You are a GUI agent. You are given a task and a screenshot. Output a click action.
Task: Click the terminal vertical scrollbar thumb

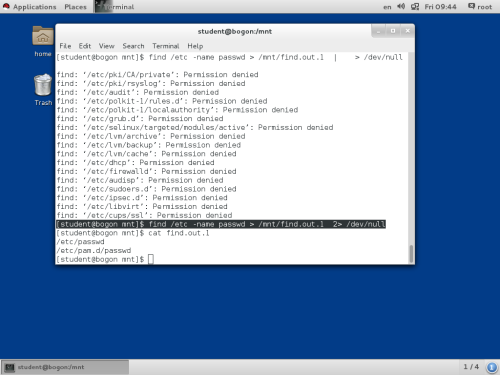[x=411, y=254]
